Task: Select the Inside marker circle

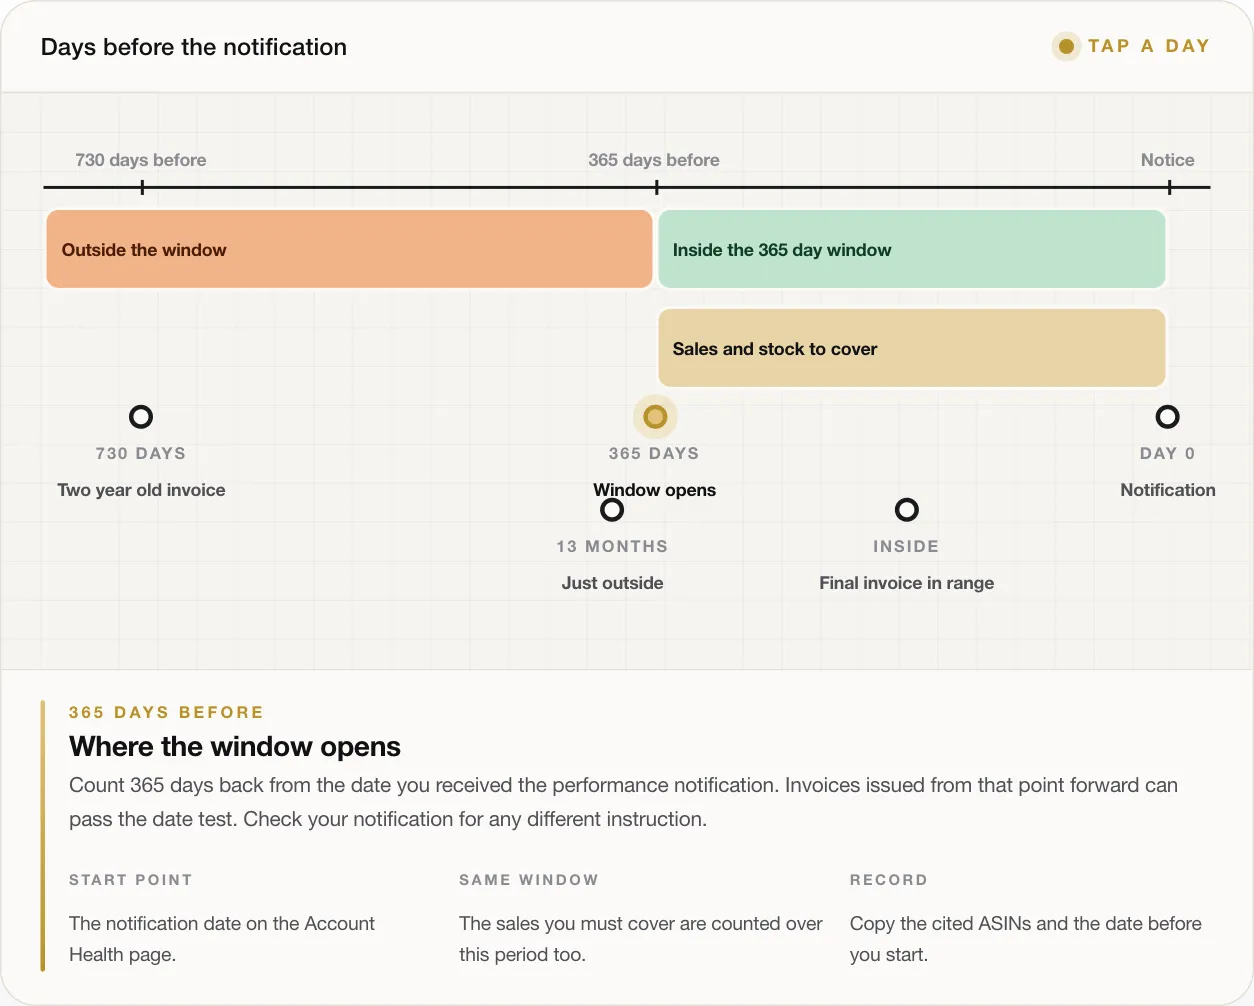Action: pyautogui.click(x=906, y=510)
